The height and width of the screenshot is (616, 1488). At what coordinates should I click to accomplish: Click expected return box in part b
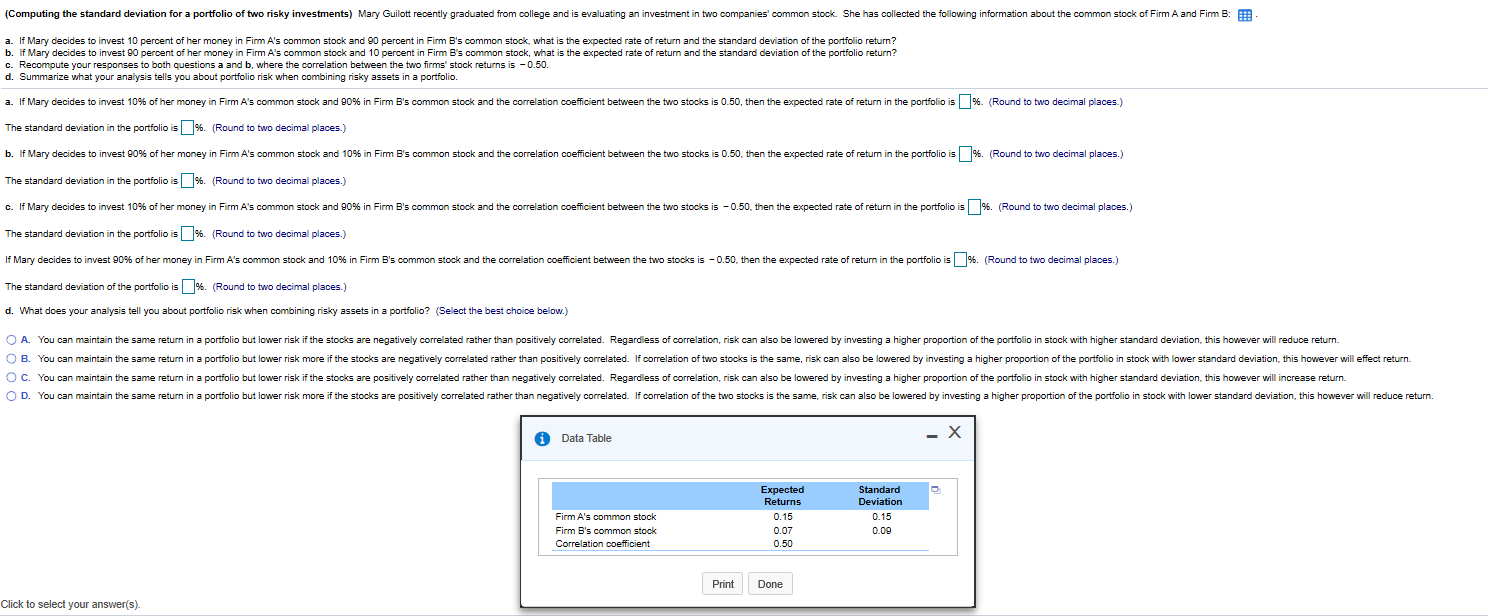(x=966, y=153)
